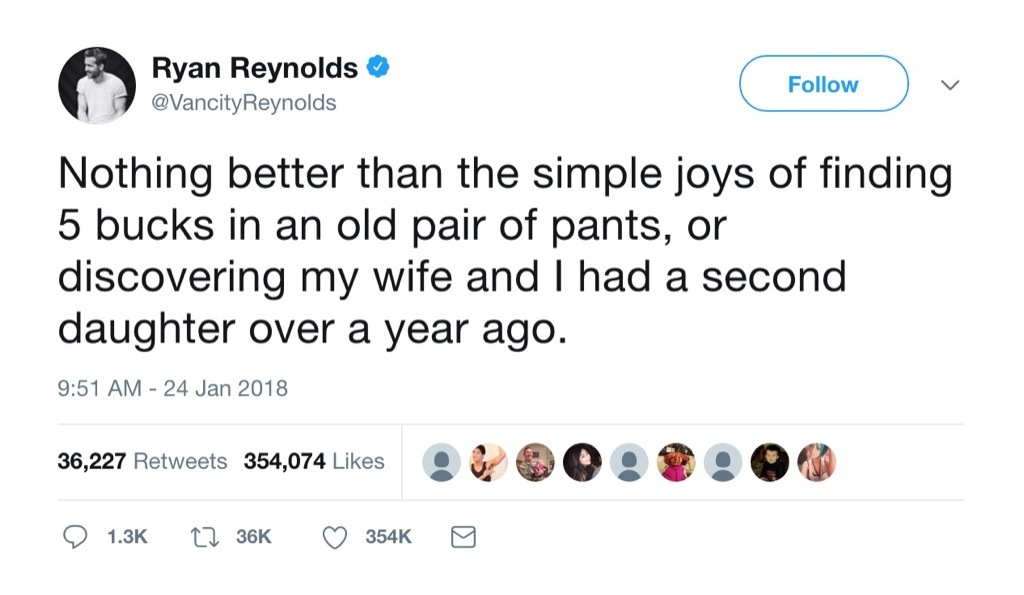Click Ryan Reynolds profile picture

click(96, 84)
